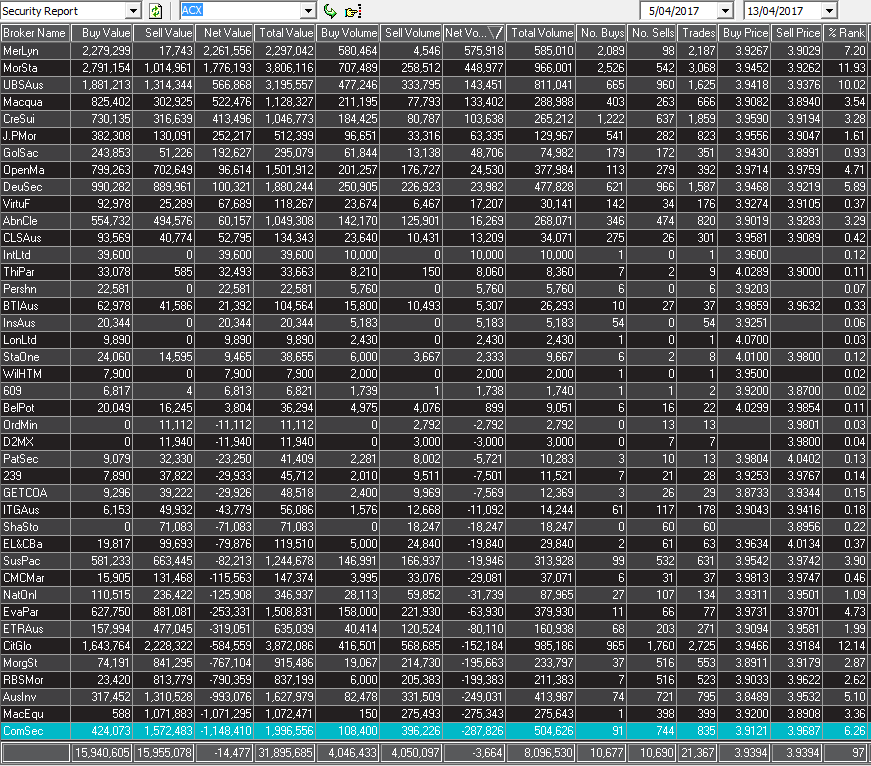Sort by Total Value column header
The image size is (871, 766).
coord(286,33)
